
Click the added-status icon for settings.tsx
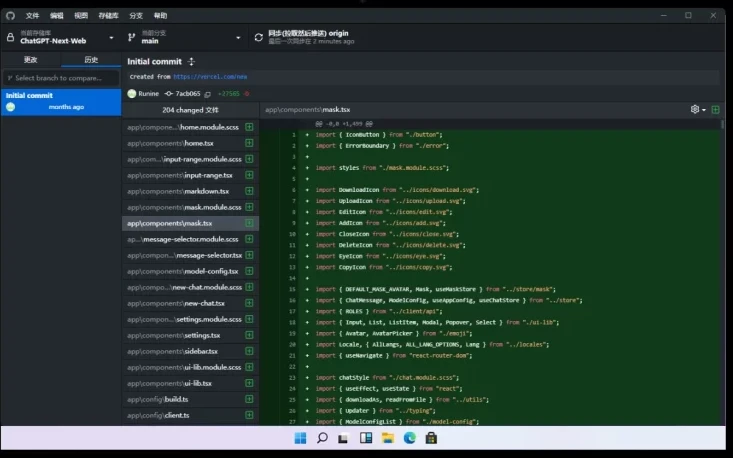[x=249, y=335]
